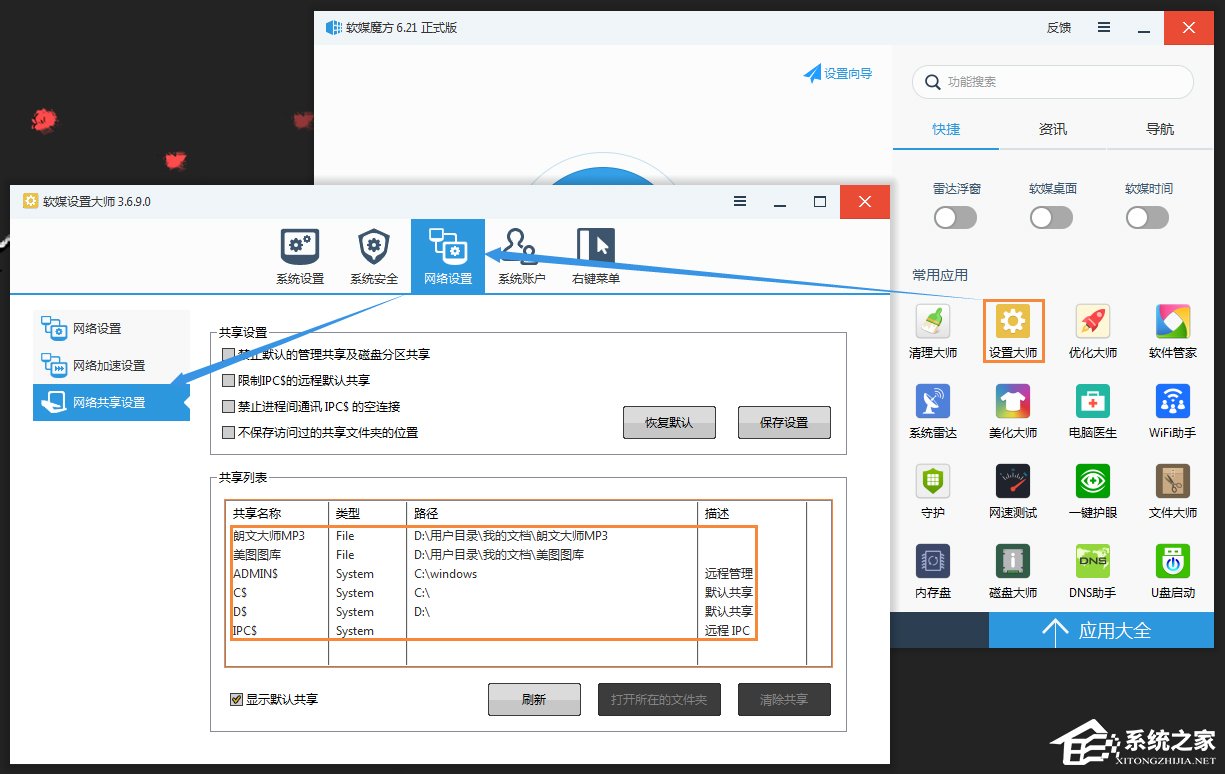
Task: Open the 设置大师 window menu button
Action: pyautogui.click(x=739, y=201)
